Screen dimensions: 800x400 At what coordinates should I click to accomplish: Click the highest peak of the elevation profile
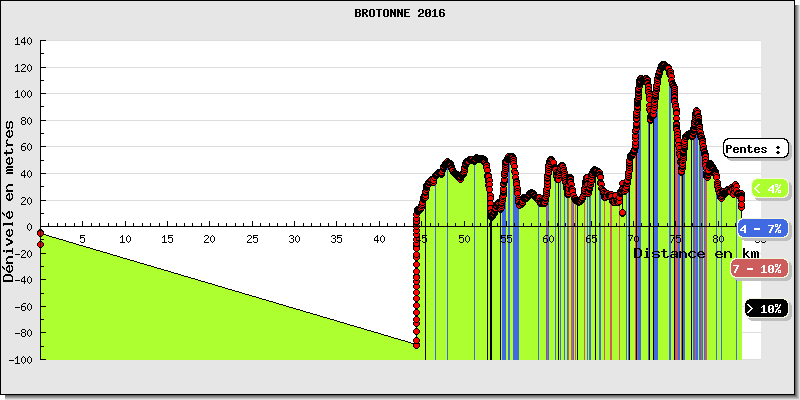pyautogui.click(x=664, y=66)
